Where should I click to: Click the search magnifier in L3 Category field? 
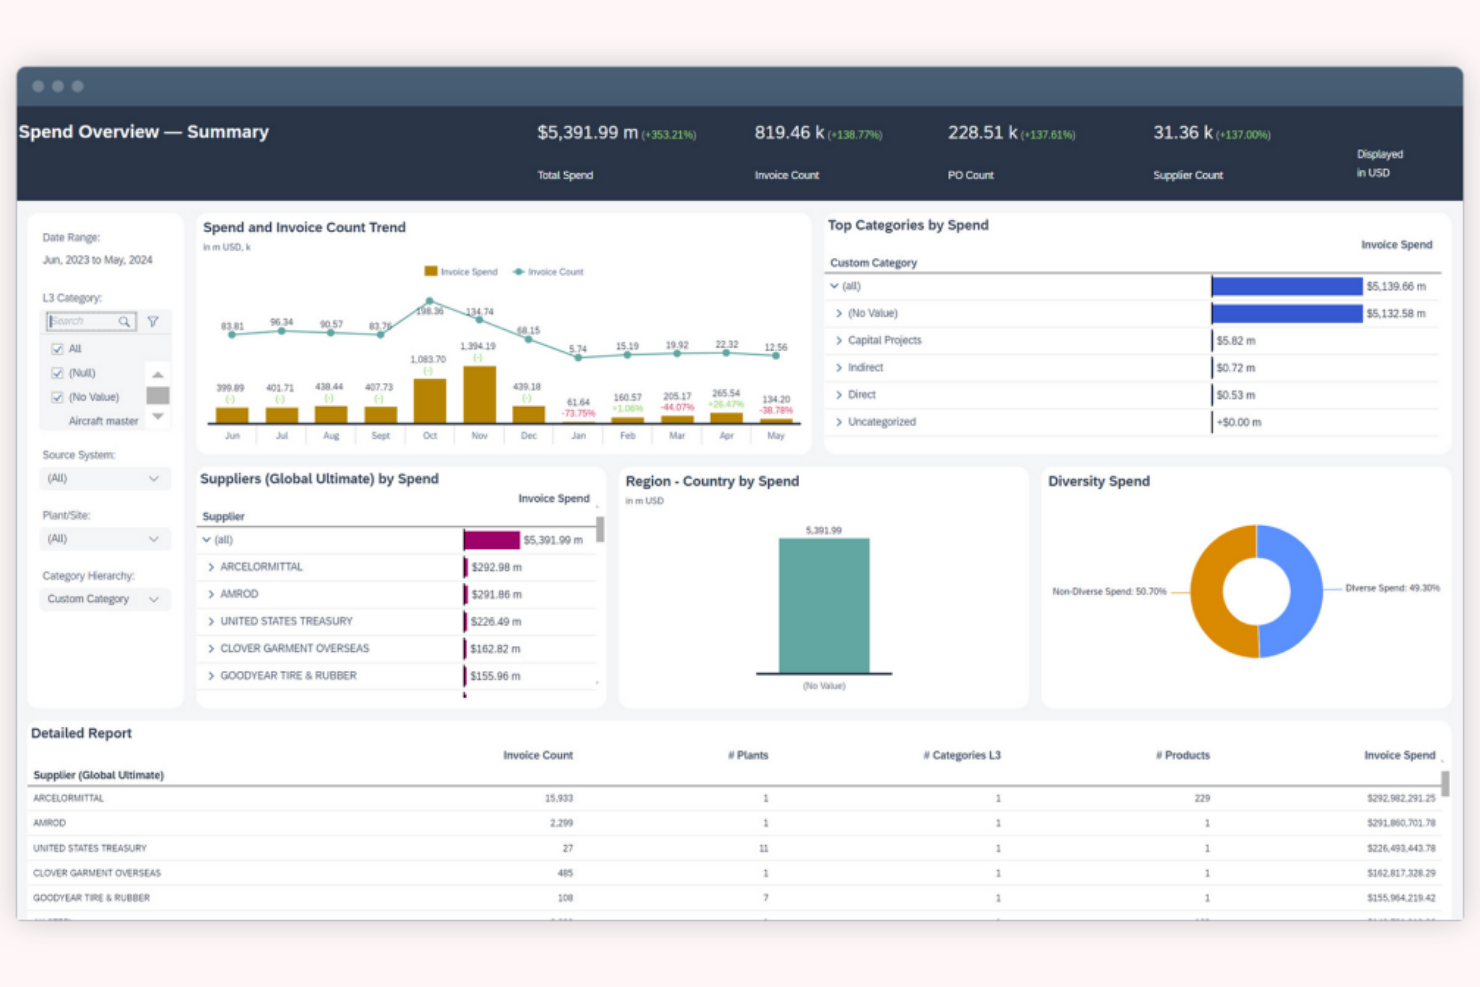tap(125, 321)
